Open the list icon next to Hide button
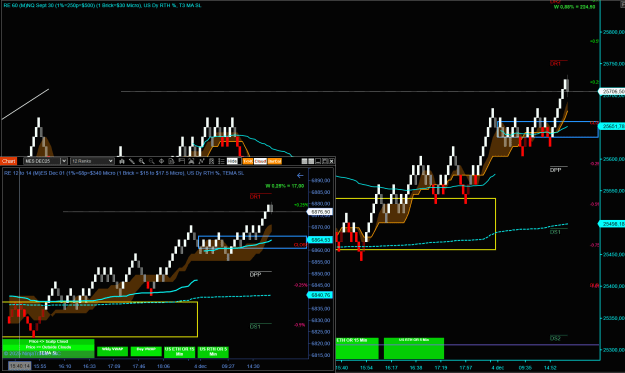This screenshot has width=625, height=373. [221, 161]
